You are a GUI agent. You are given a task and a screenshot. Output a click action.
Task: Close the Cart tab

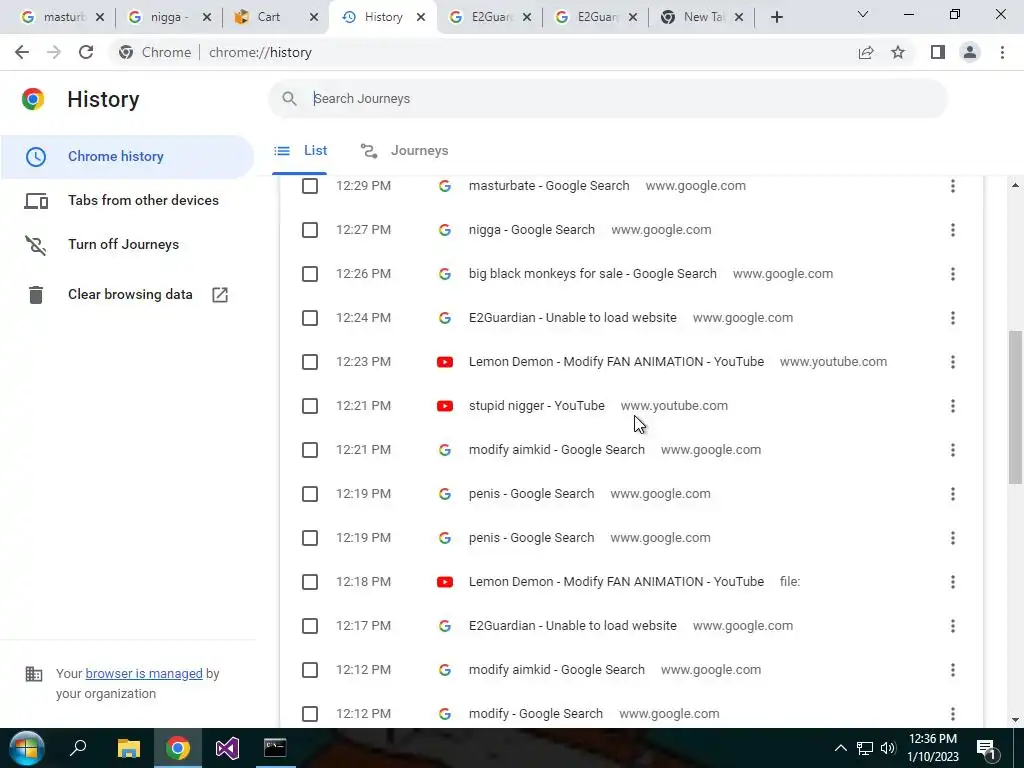pyautogui.click(x=314, y=17)
